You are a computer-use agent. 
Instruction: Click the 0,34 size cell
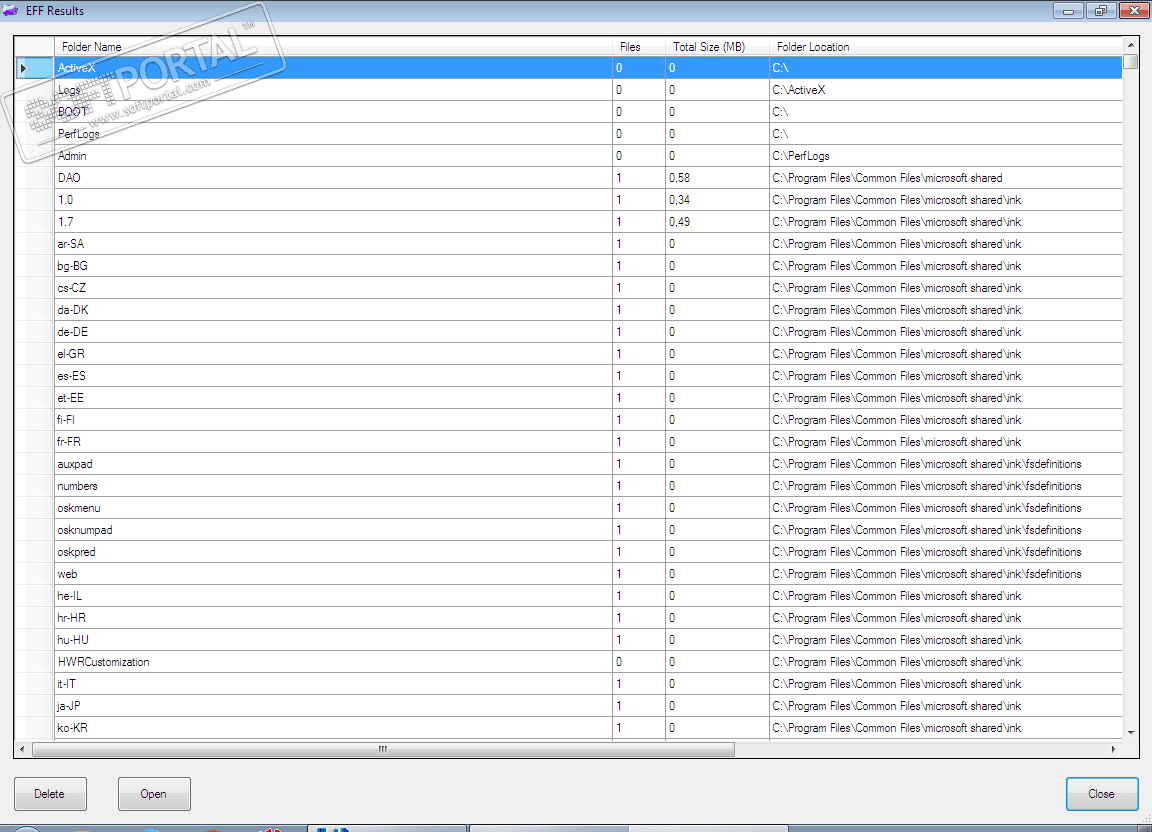tap(717, 200)
